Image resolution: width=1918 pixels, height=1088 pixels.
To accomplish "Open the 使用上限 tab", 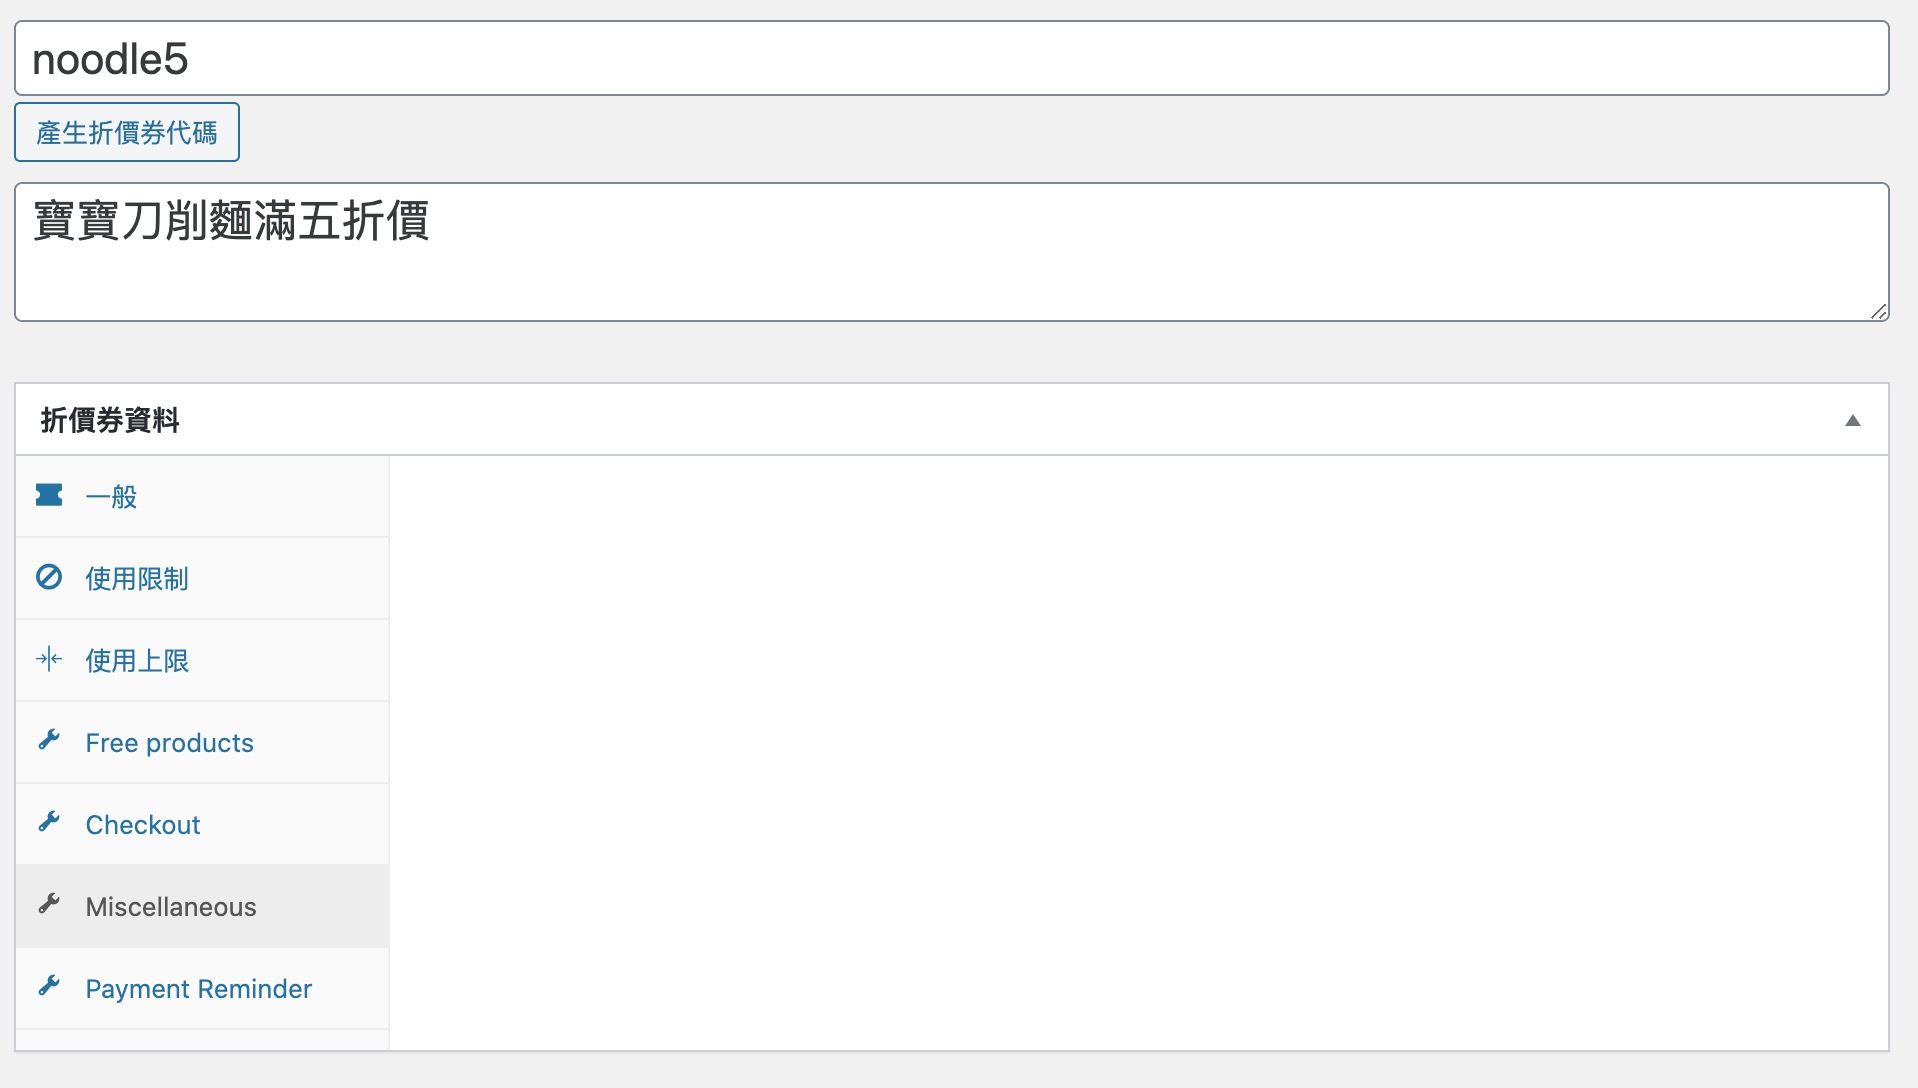I will [202, 660].
